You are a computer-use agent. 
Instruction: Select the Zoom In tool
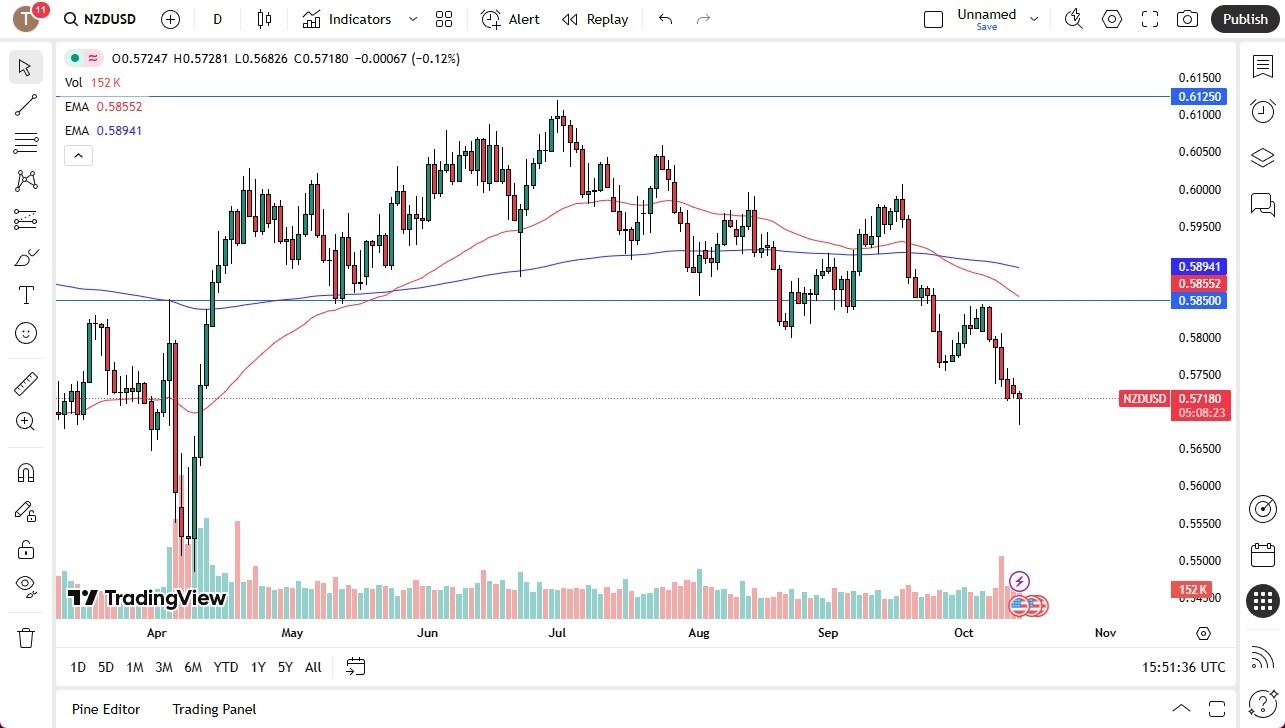pos(25,420)
